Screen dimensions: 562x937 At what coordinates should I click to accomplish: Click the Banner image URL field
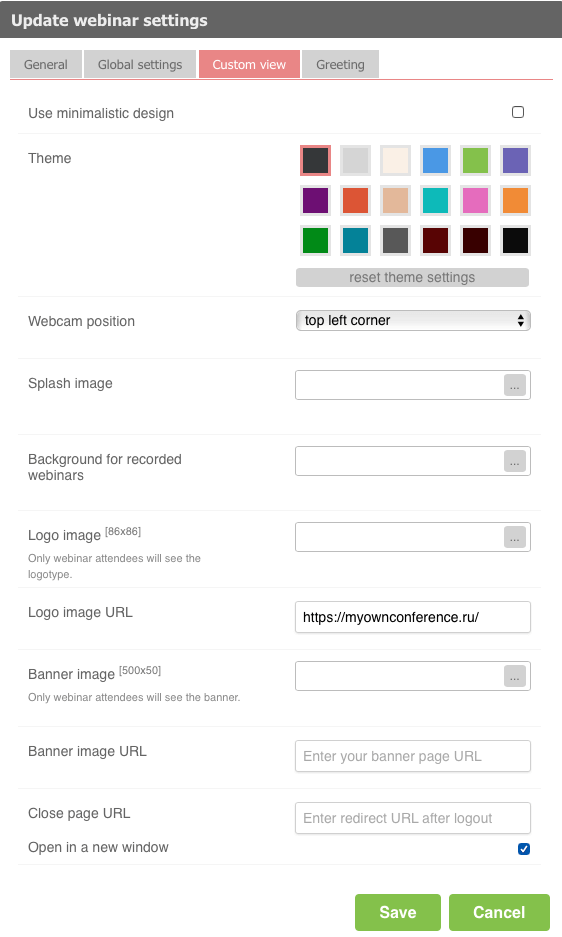click(x=413, y=756)
